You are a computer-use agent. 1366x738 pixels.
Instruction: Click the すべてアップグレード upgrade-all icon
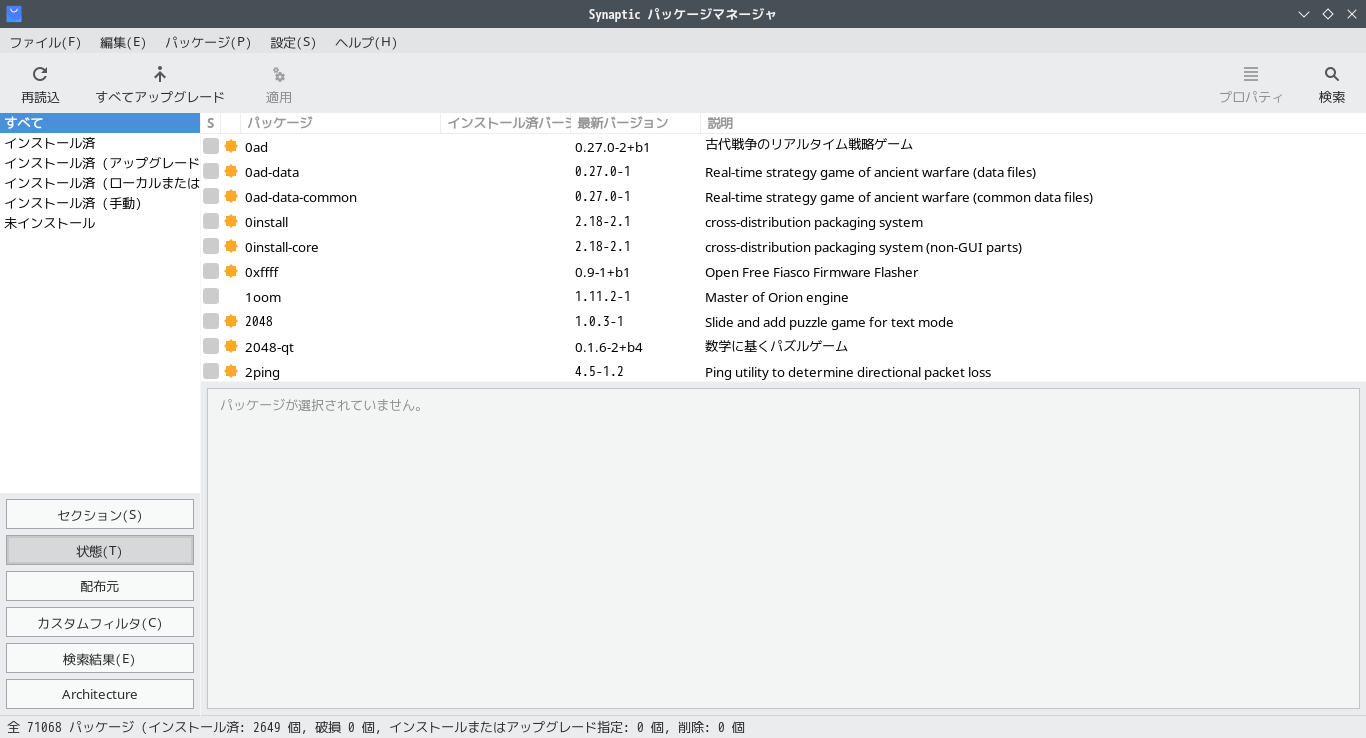pyautogui.click(x=160, y=74)
